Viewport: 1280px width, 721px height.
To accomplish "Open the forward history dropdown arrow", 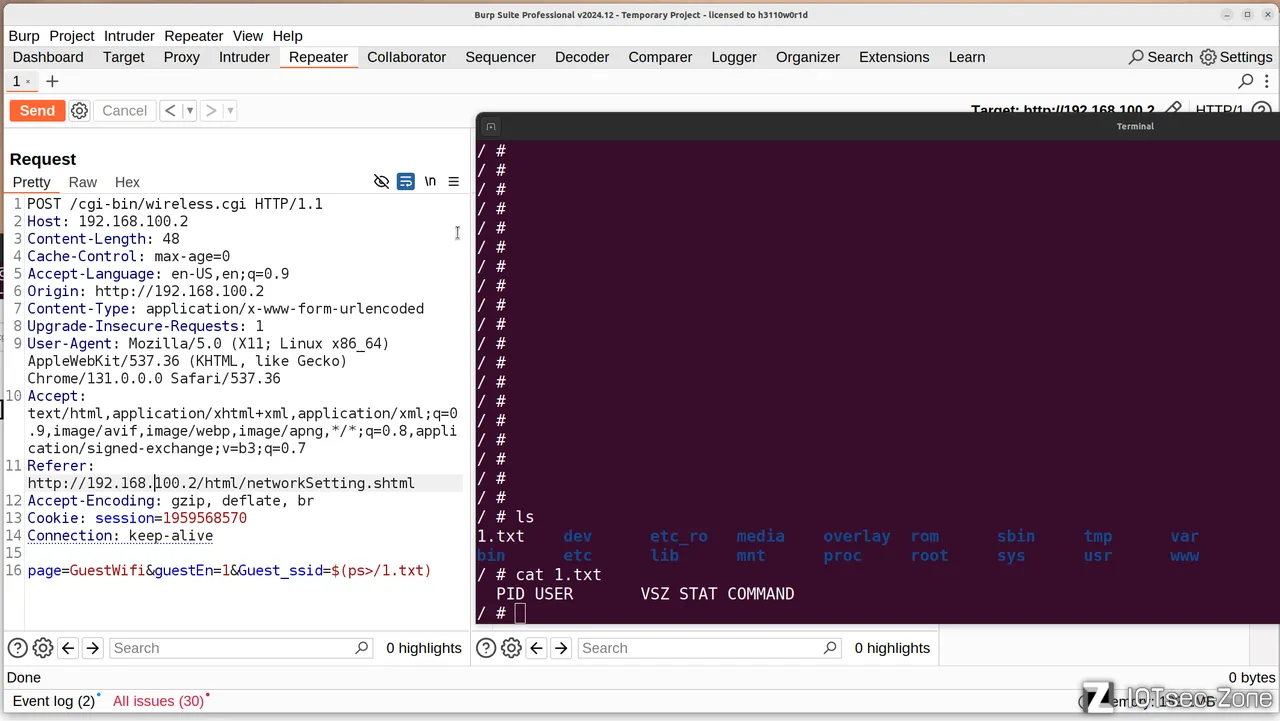I will click(x=230, y=111).
